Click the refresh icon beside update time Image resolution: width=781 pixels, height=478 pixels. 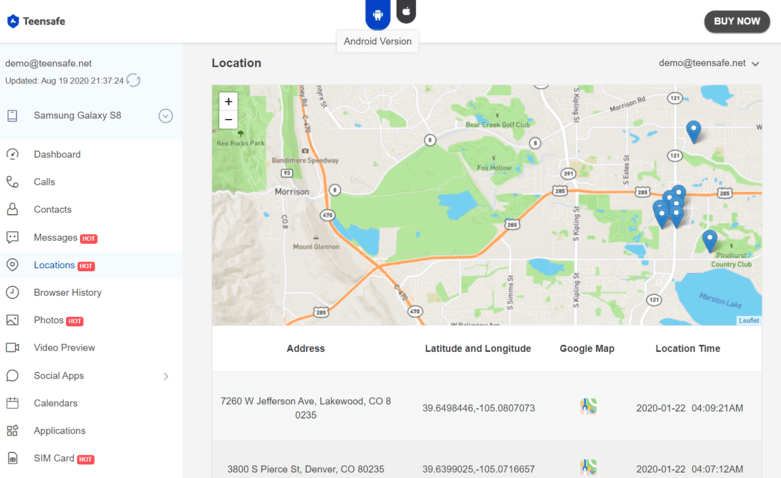click(x=134, y=81)
